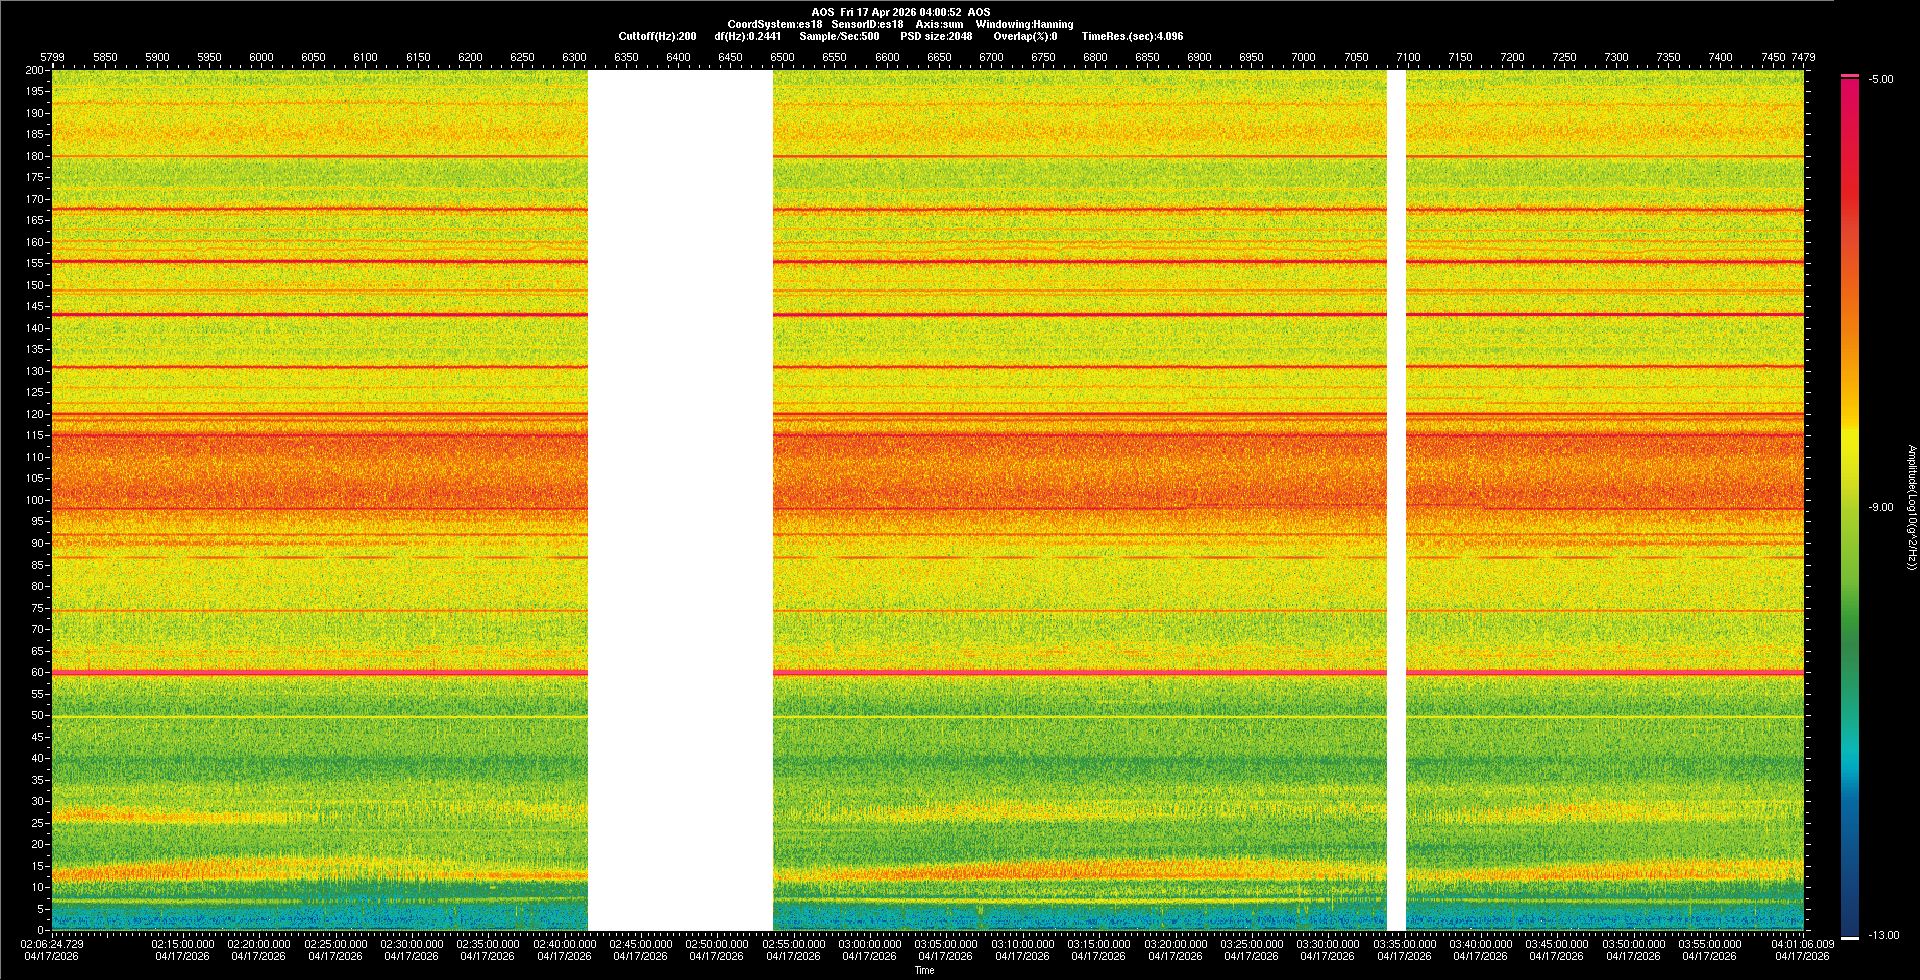Click the Windowing:Hanning header text
Image resolution: width=1920 pixels, height=980 pixels.
click(x=1024, y=24)
